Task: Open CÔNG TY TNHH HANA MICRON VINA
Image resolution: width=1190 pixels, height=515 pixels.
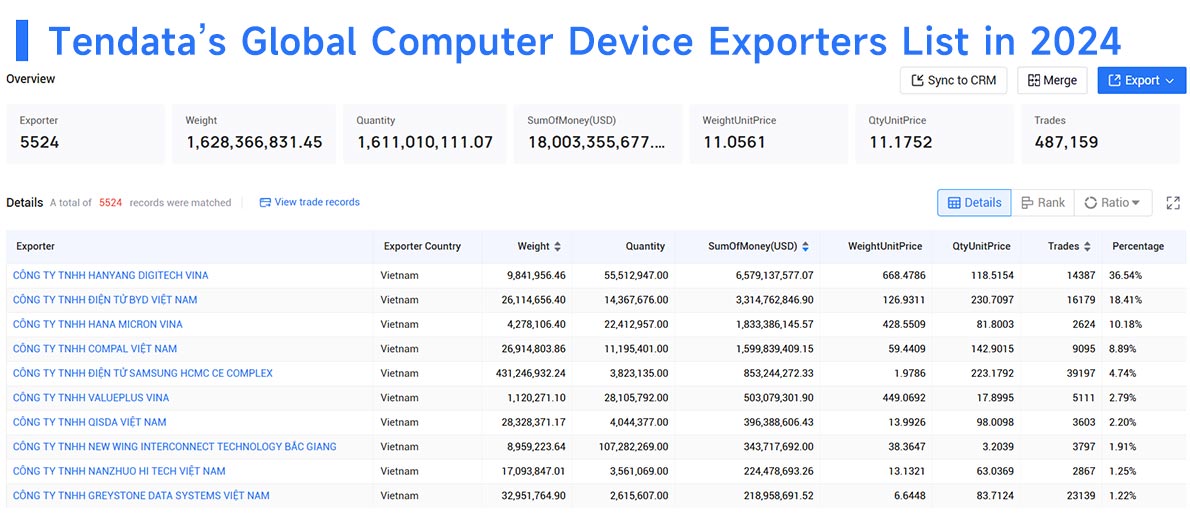Action: [98, 324]
